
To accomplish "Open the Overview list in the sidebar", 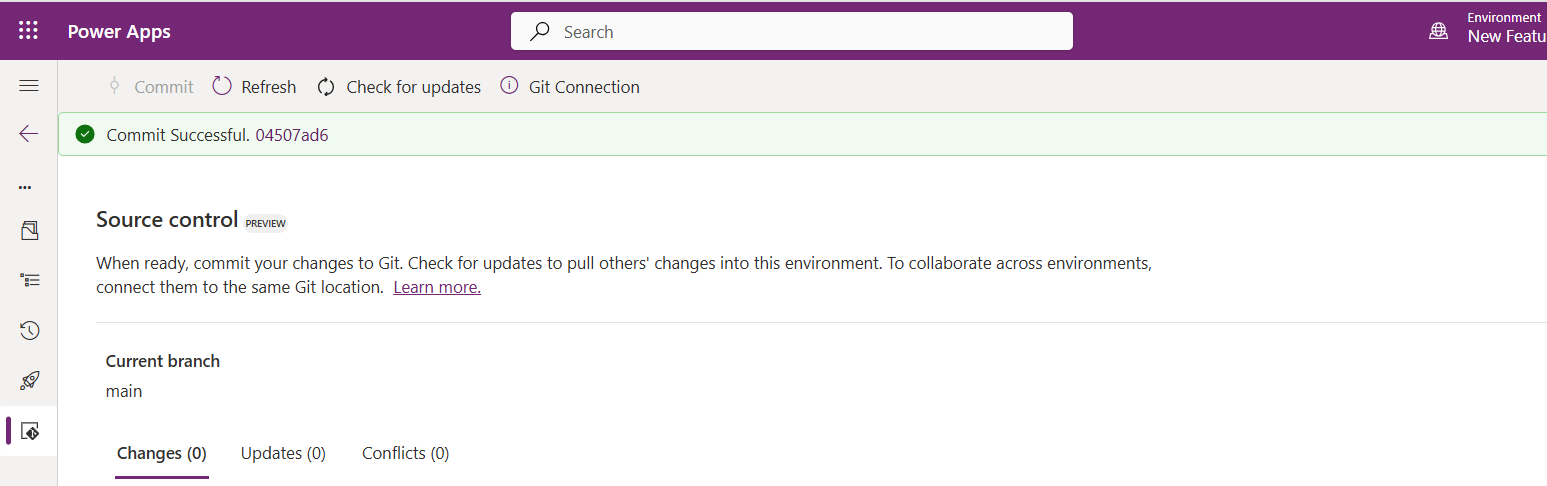I will pyautogui.click(x=29, y=281).
